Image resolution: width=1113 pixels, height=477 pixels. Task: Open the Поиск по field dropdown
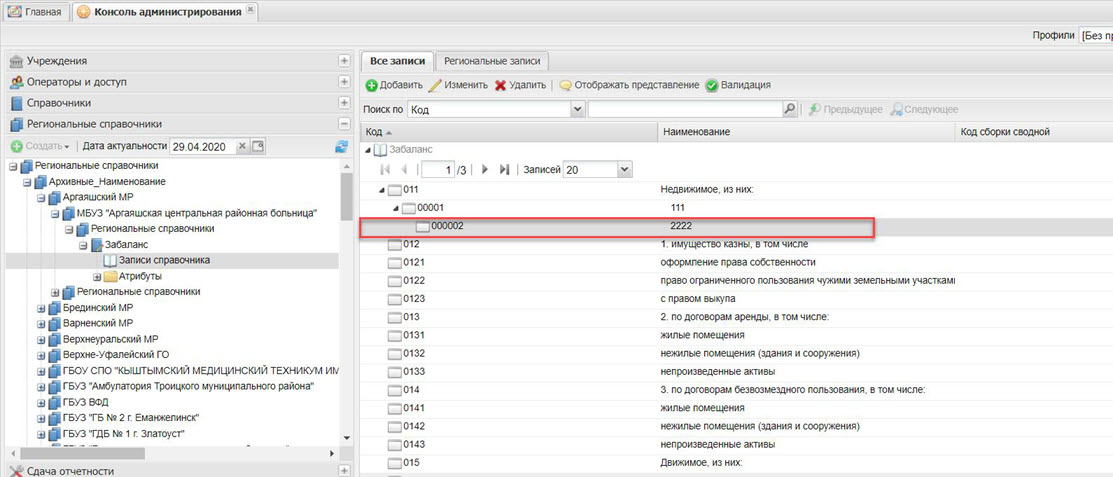coord(577,109)
